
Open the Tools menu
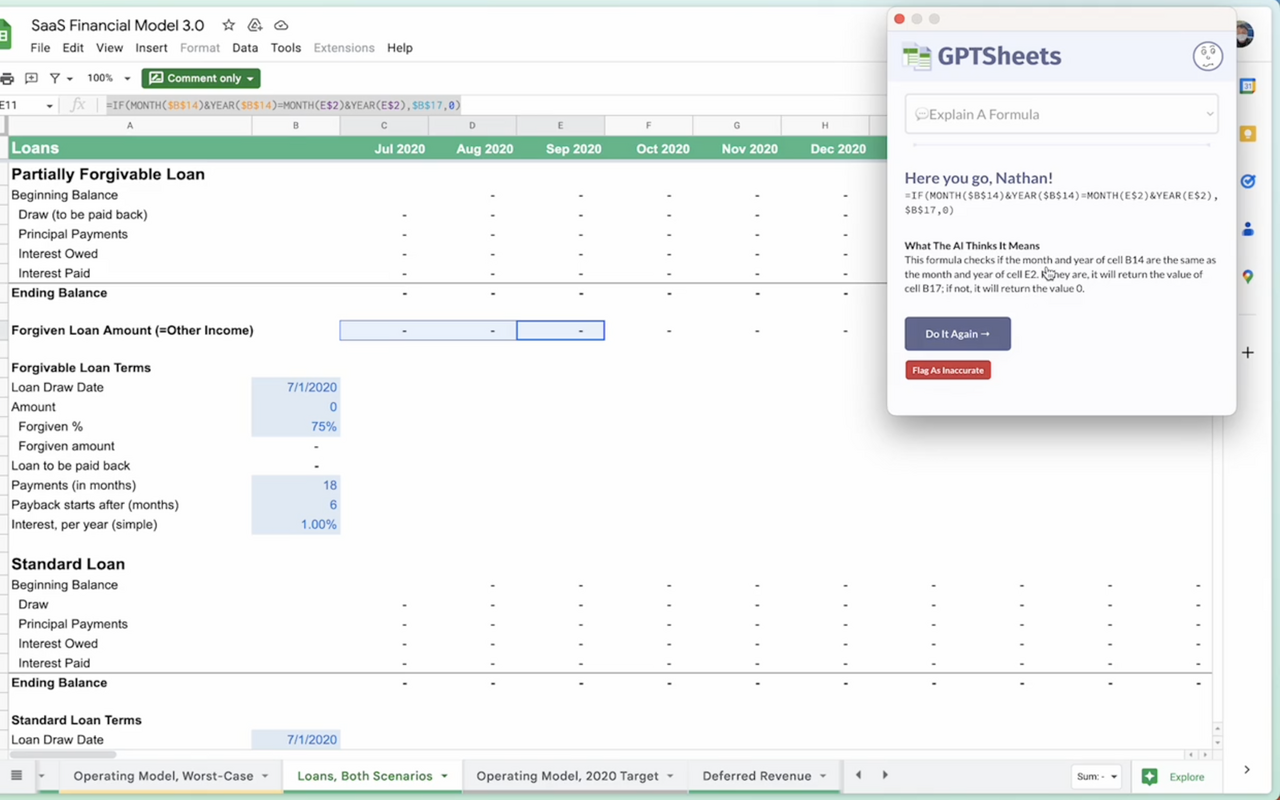pos(286,47)
